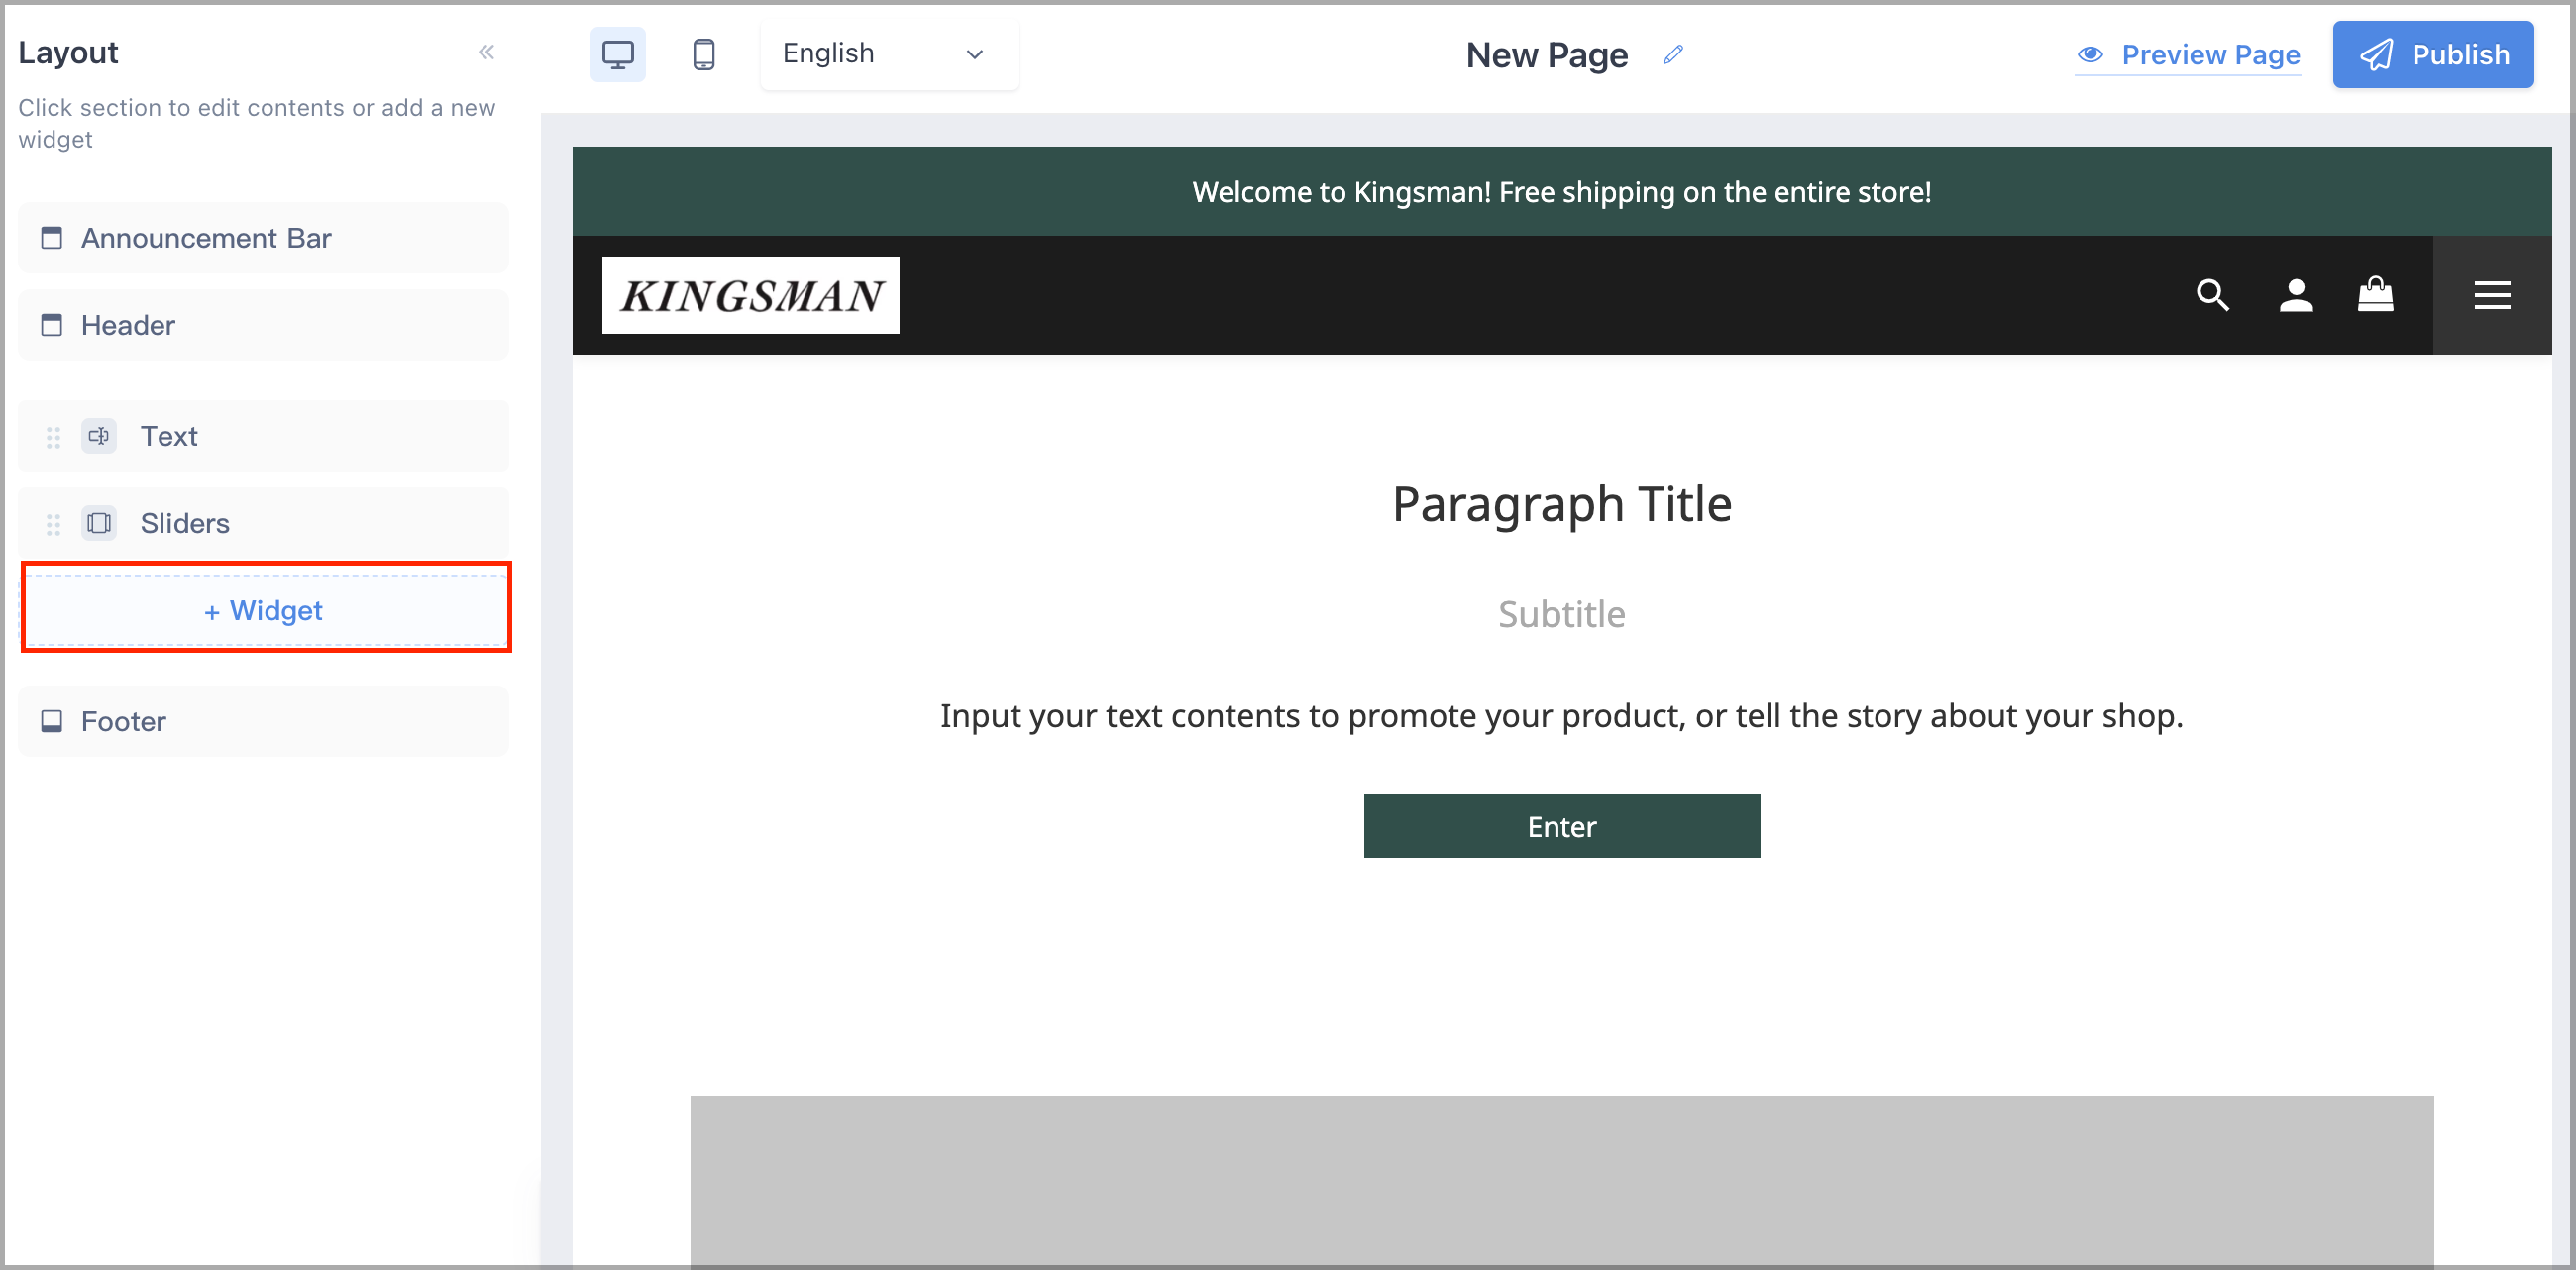Image resolution: width=2576 pixels, height=1270 pixels.
Task: Open the shopping bag cart icon
Action: click(2376, 294)
